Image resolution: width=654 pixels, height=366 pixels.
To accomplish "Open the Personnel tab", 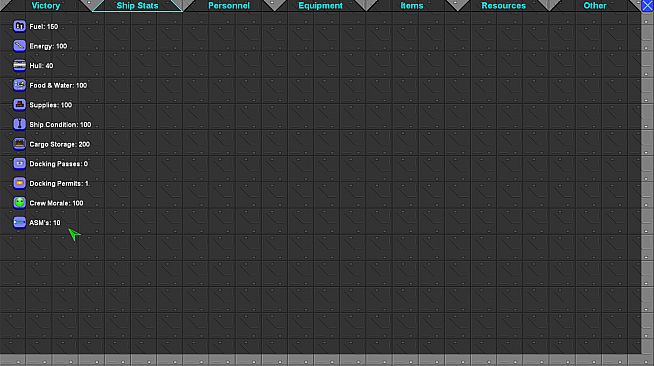I will (229, 5).
